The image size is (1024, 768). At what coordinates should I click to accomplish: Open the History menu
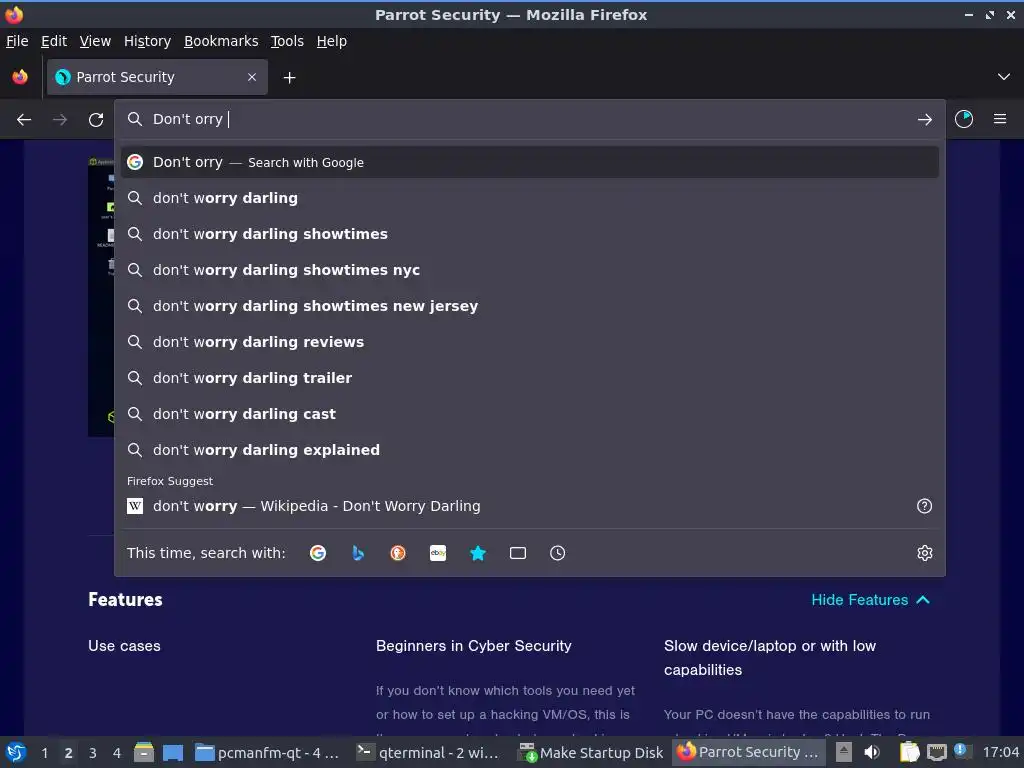(147, 41)
